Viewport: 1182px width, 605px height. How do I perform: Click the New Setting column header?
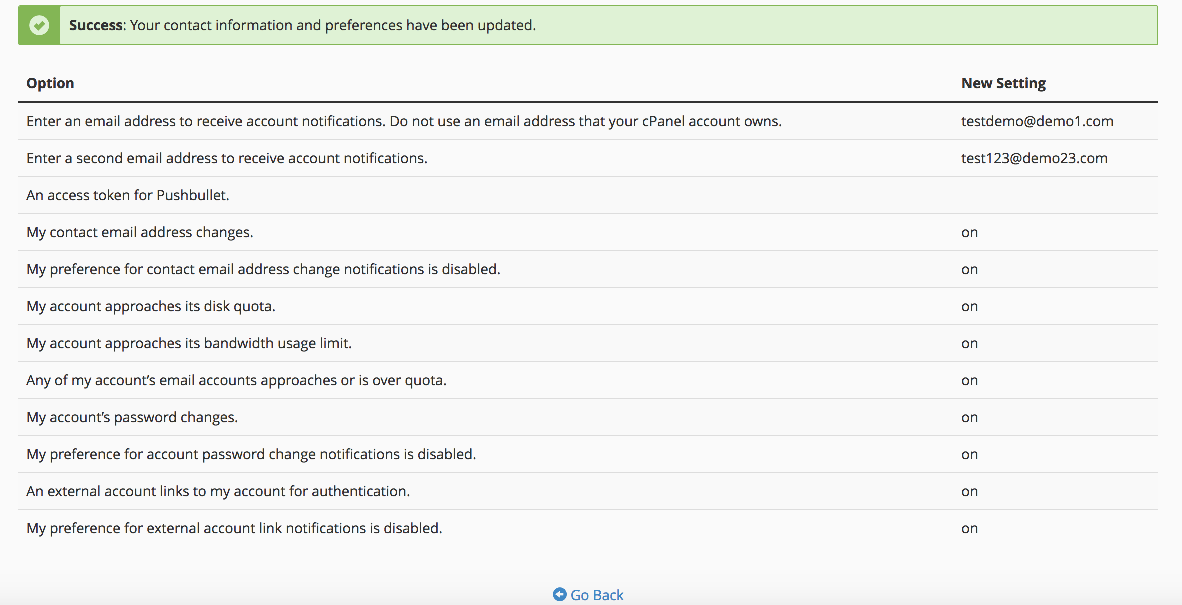pyautogui.click(x=1003, y=83)
